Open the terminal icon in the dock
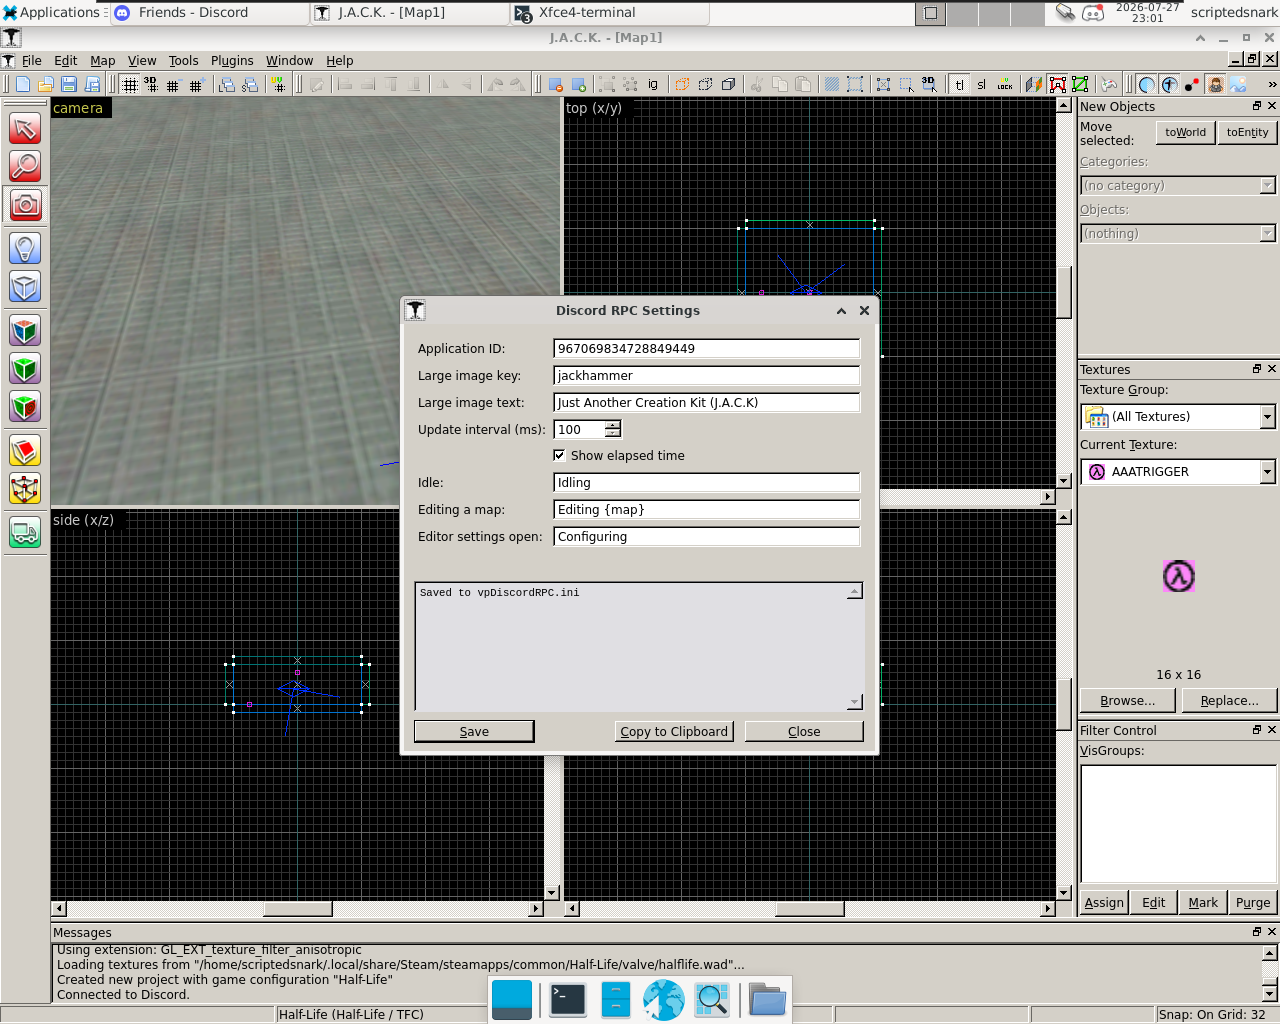1280x1024 pixels. coord(567,999)
